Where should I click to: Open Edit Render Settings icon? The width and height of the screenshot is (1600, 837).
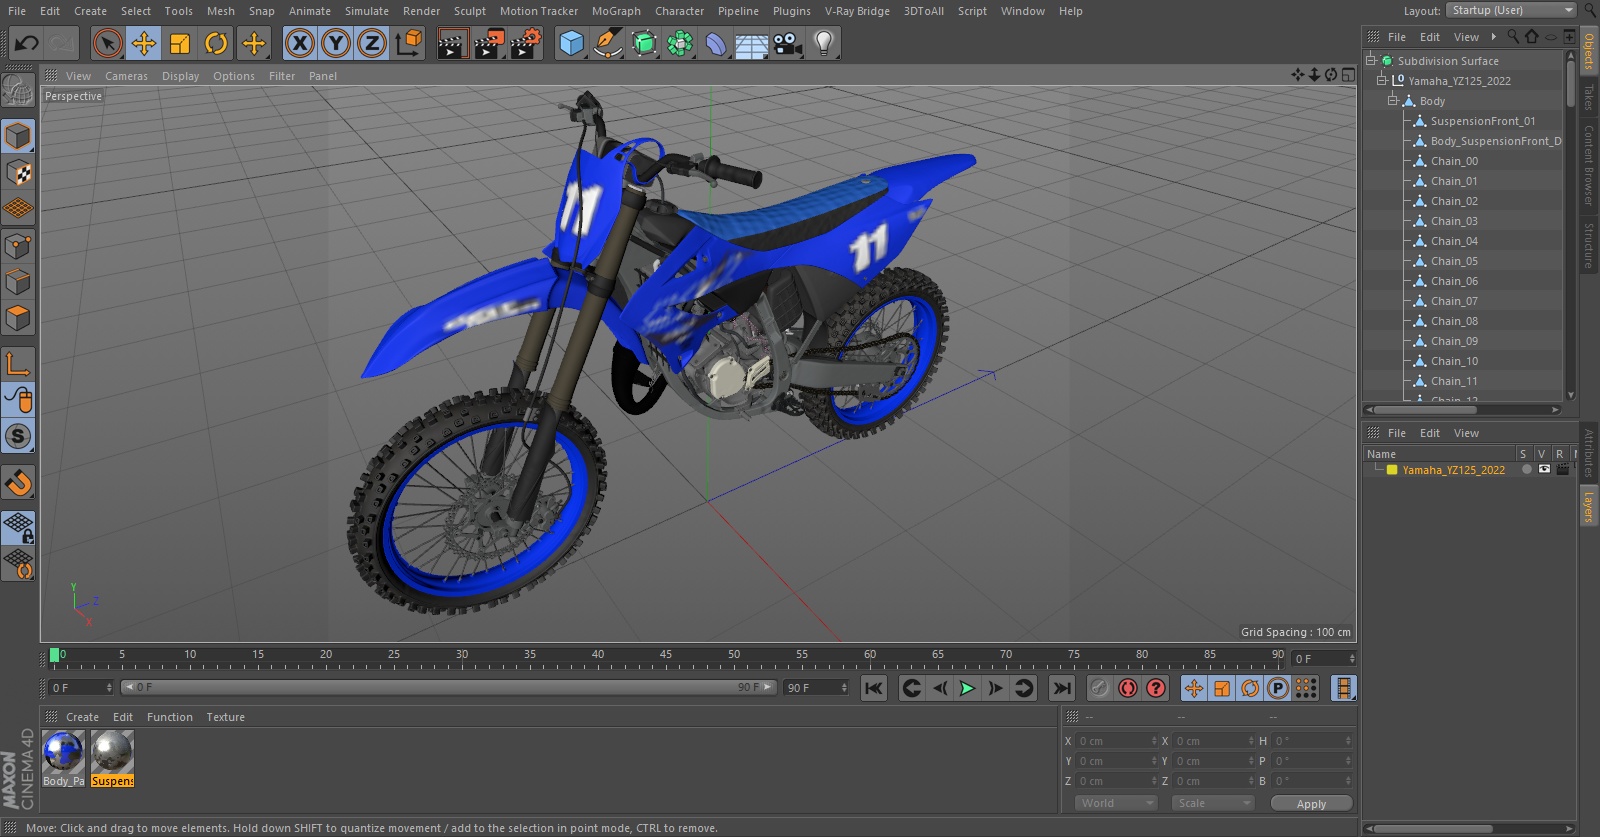click(526, 43)
